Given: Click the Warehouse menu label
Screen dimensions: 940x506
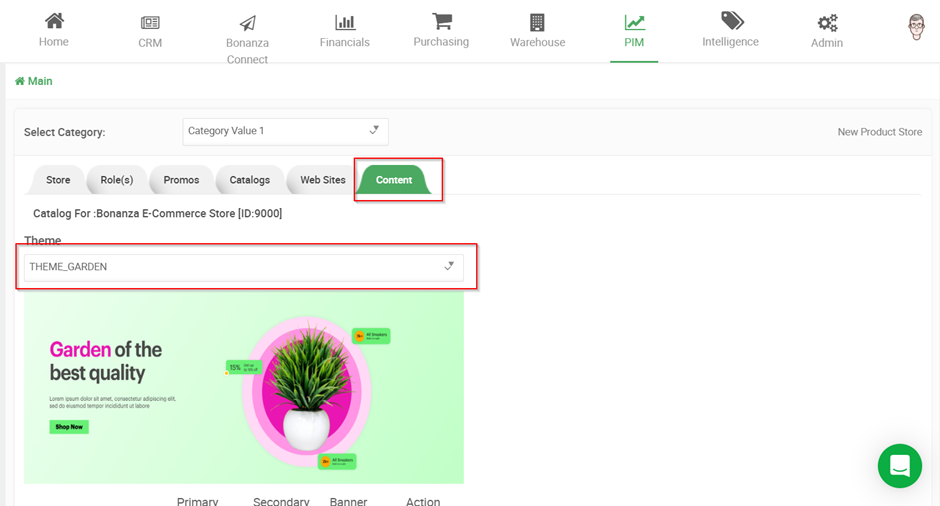Looking at the screenshot, I should click(538, 43).
